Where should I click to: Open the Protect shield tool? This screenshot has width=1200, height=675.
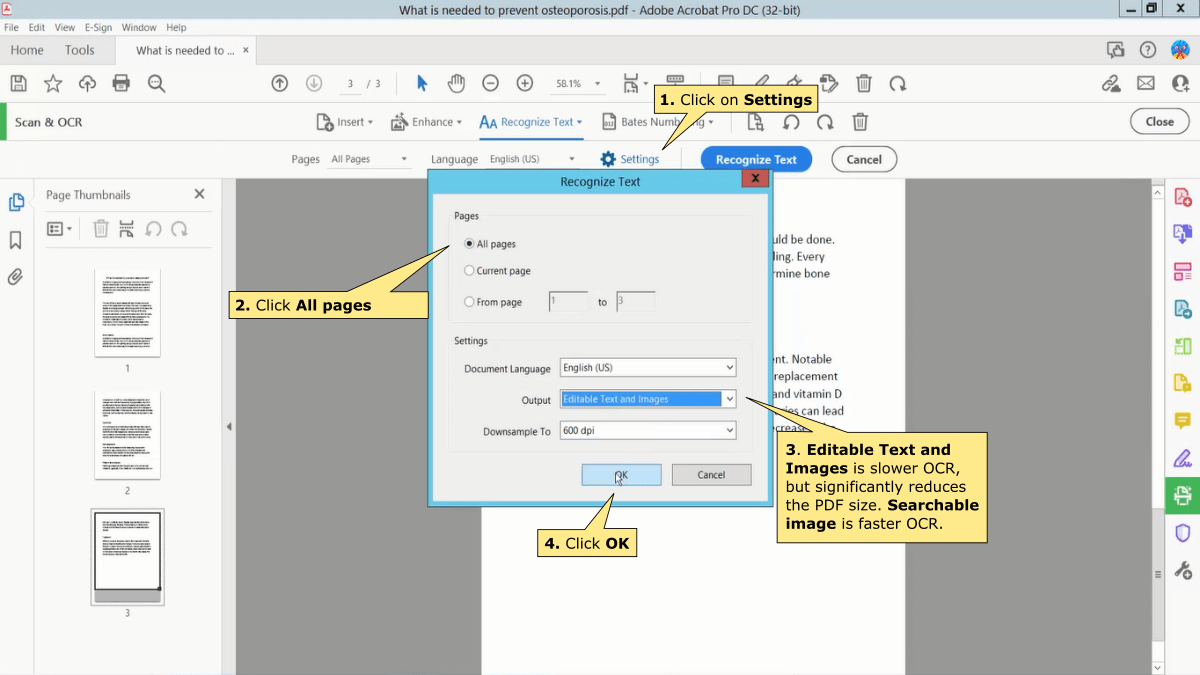click(1183, 533)
